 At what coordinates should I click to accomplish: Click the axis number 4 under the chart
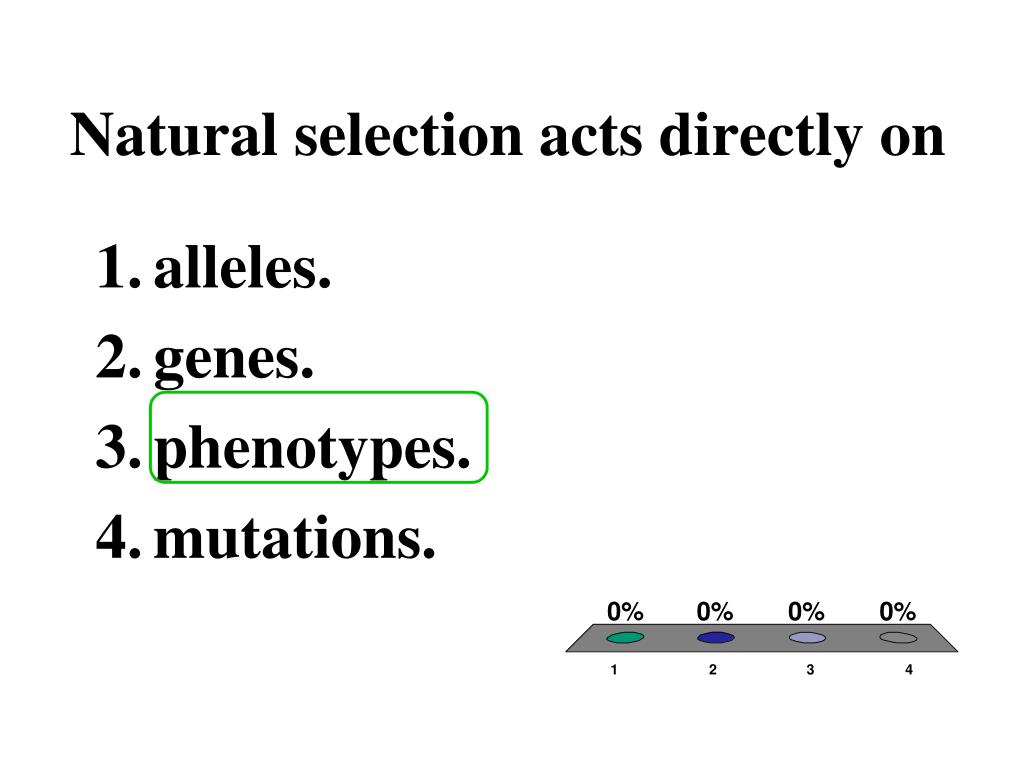click(x=908, y=669)
